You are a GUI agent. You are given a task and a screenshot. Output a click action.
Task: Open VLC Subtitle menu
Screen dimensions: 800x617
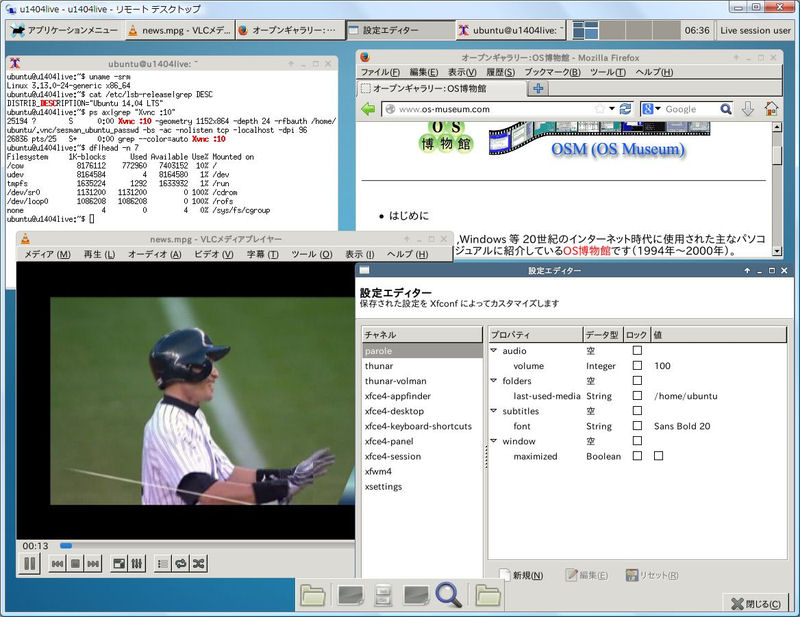(x=263, y=254)
